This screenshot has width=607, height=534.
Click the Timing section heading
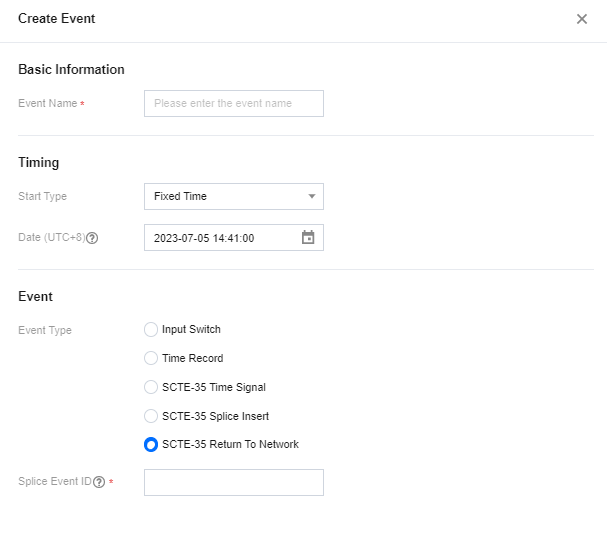pos(38,162)
